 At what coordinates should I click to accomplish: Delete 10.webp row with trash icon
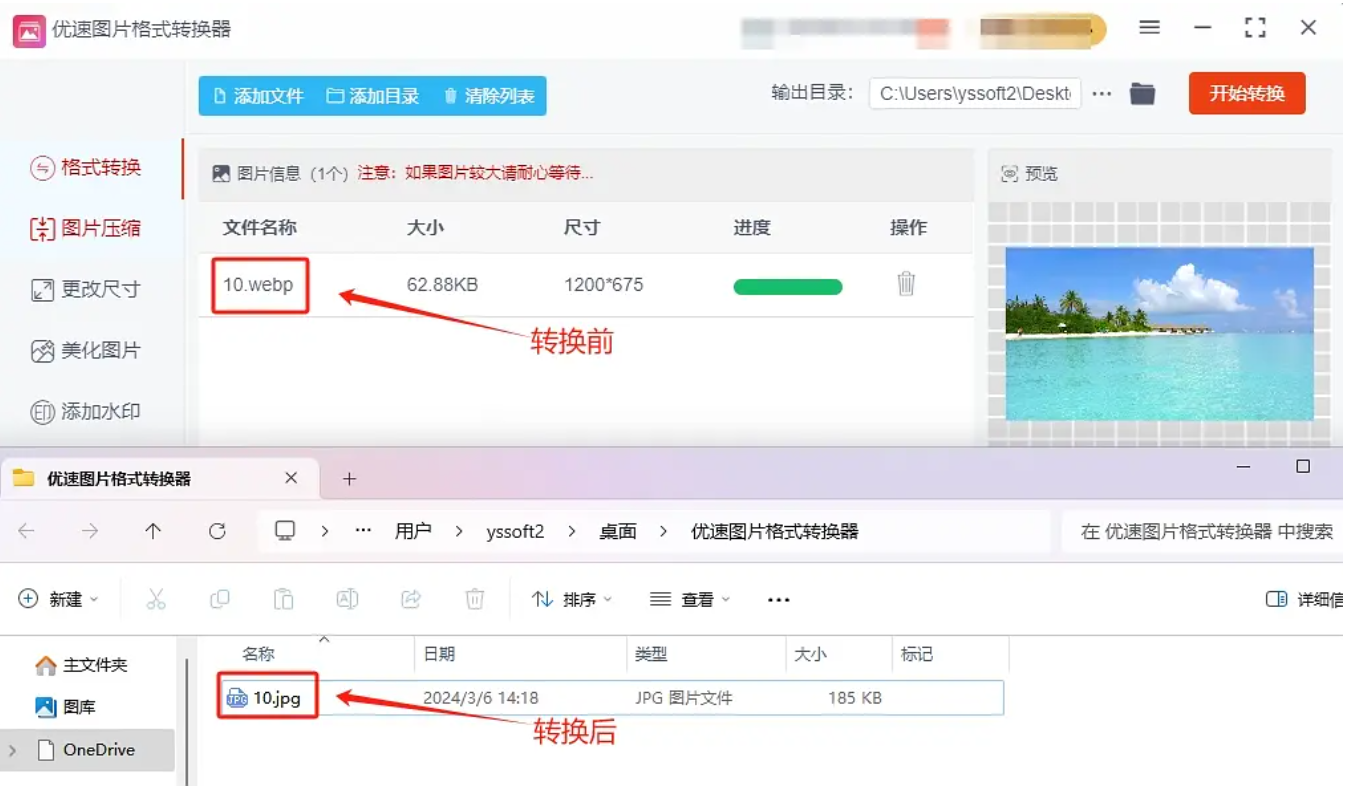coord(906,284)
